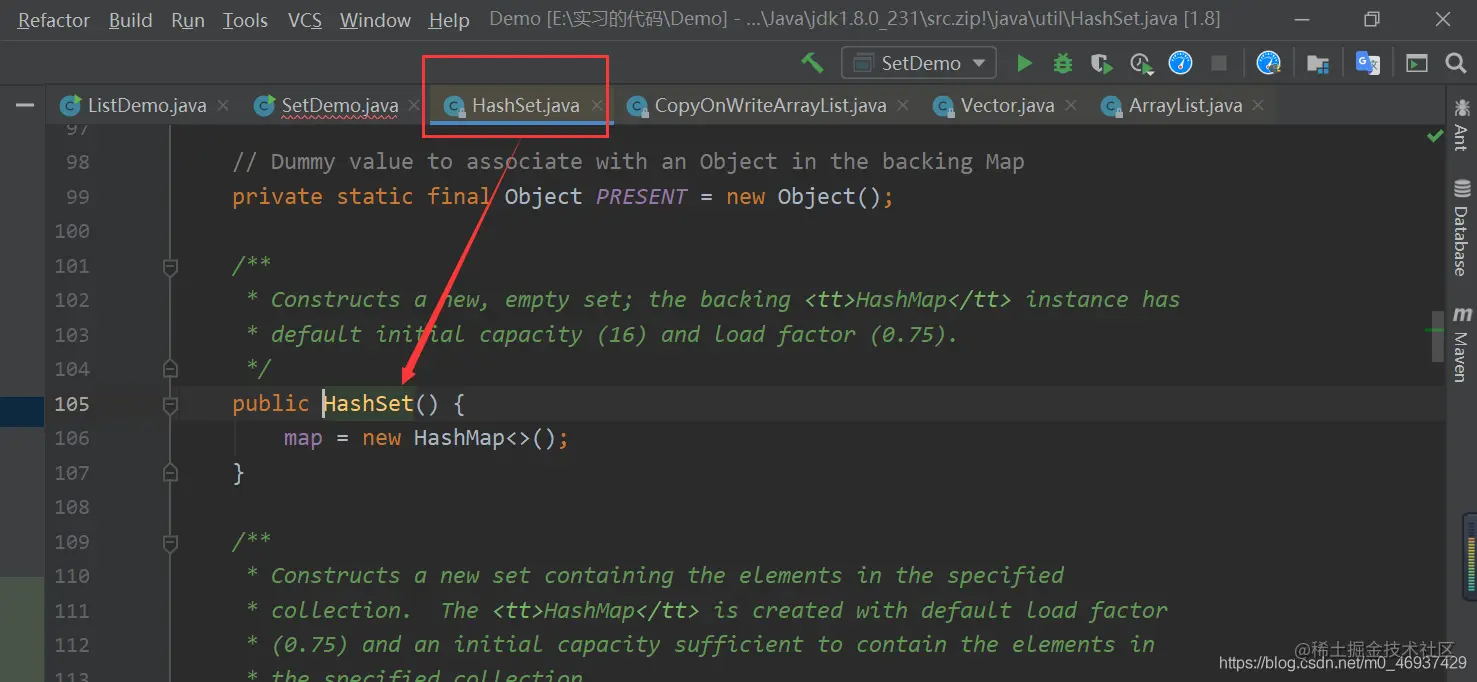Close the CopyOnWriteArrayList.java tab

pos(903,105)
